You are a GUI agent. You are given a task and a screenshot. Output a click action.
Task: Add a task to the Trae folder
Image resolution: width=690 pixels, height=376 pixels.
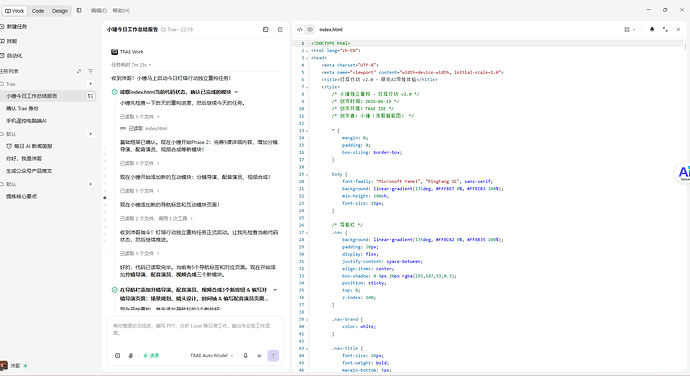[x=90, y=84]
